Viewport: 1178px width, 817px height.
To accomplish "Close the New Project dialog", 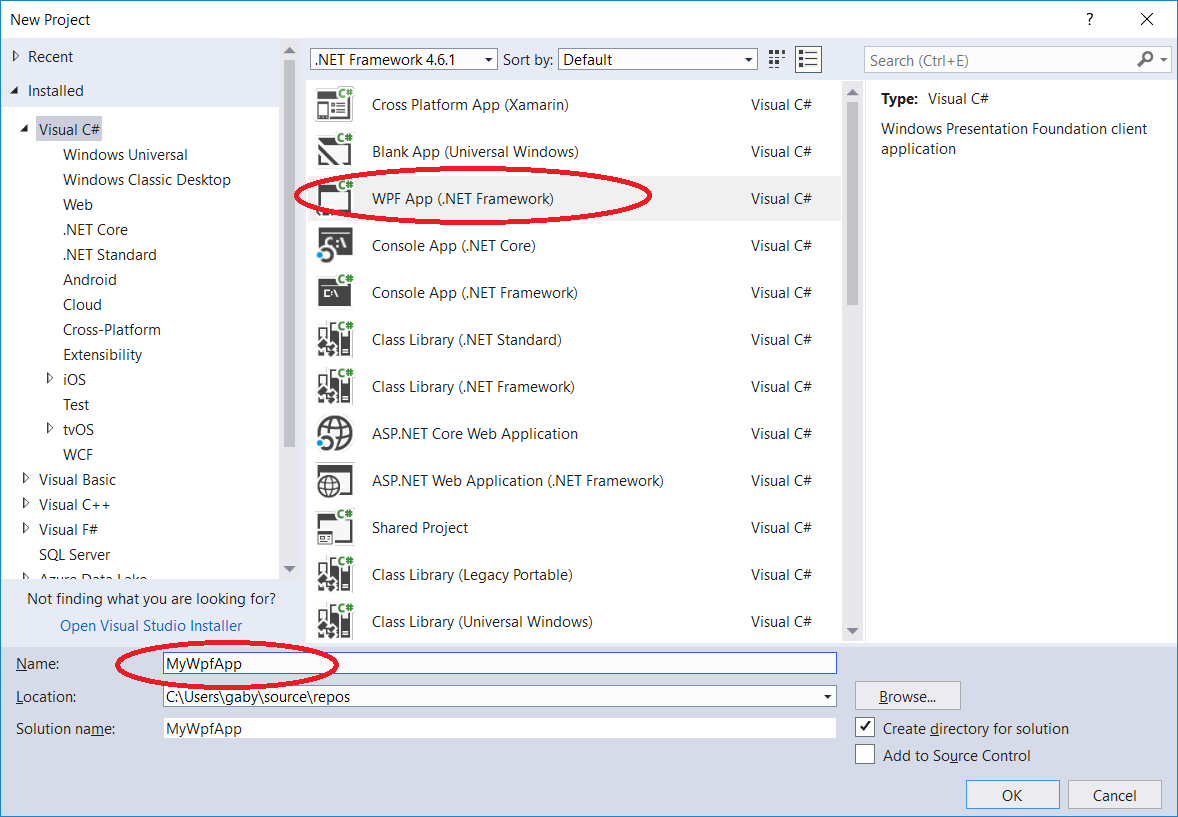I will click(1146, 20).
